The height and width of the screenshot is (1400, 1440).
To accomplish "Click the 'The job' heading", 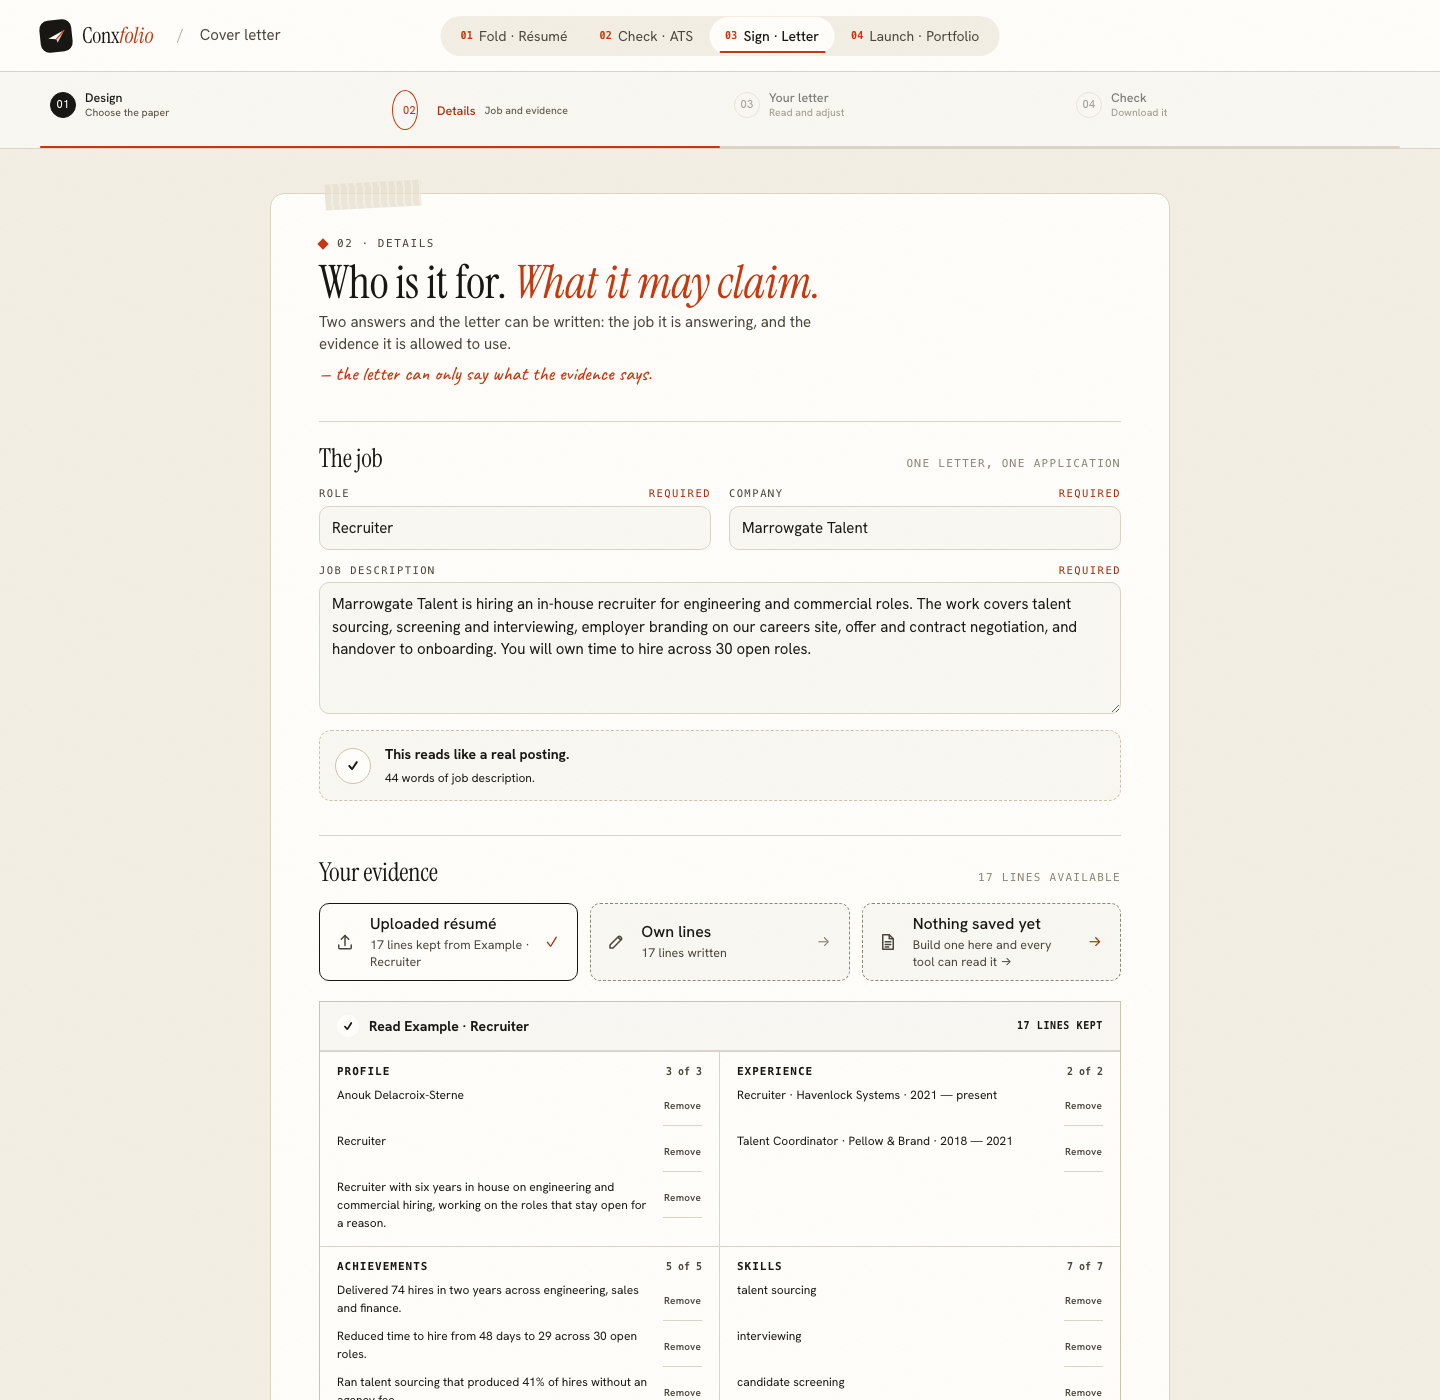I will tap(350, 459).
